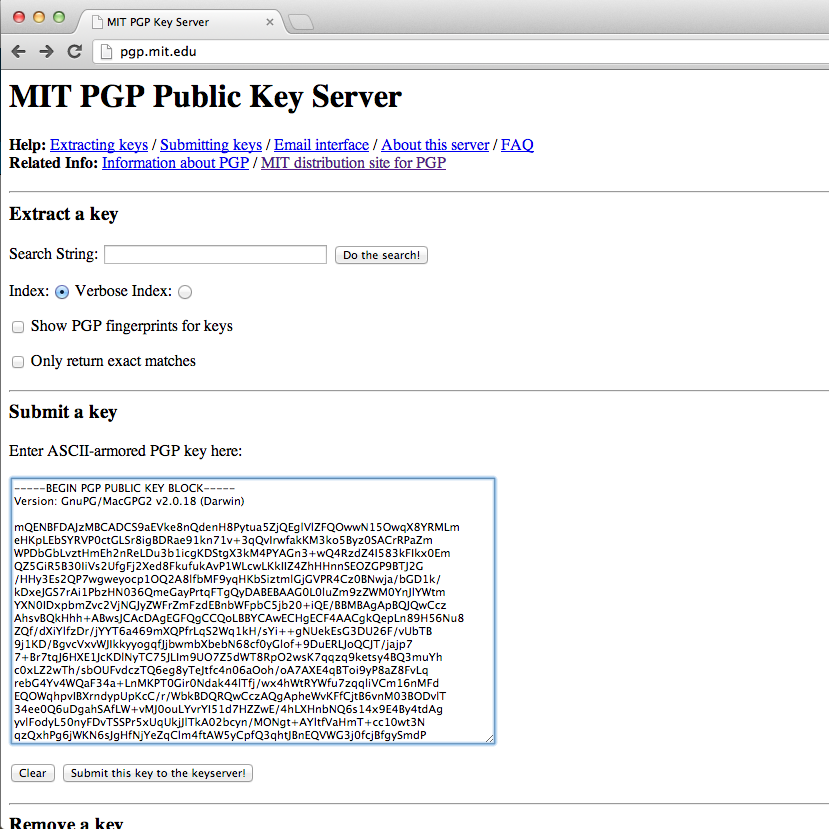The width and height of the screenshot is (829, 829).
Task: Click the browser forward arrow icon
Action: click(x=46, y=51)
